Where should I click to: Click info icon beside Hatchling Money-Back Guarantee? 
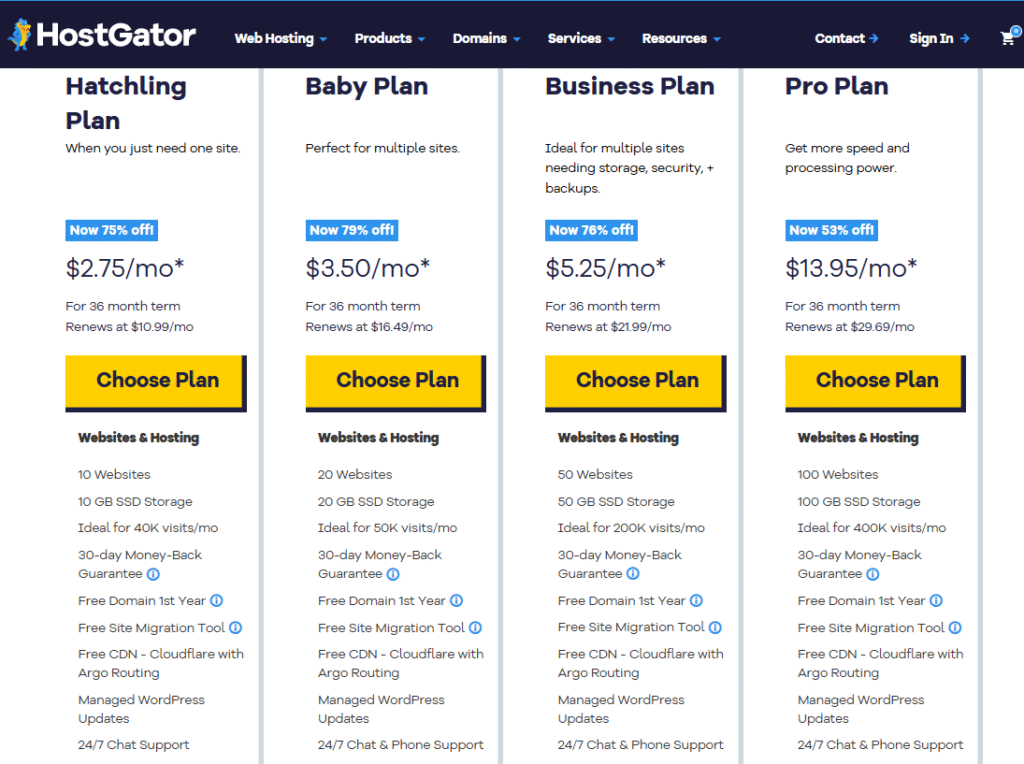pos(153,574)
